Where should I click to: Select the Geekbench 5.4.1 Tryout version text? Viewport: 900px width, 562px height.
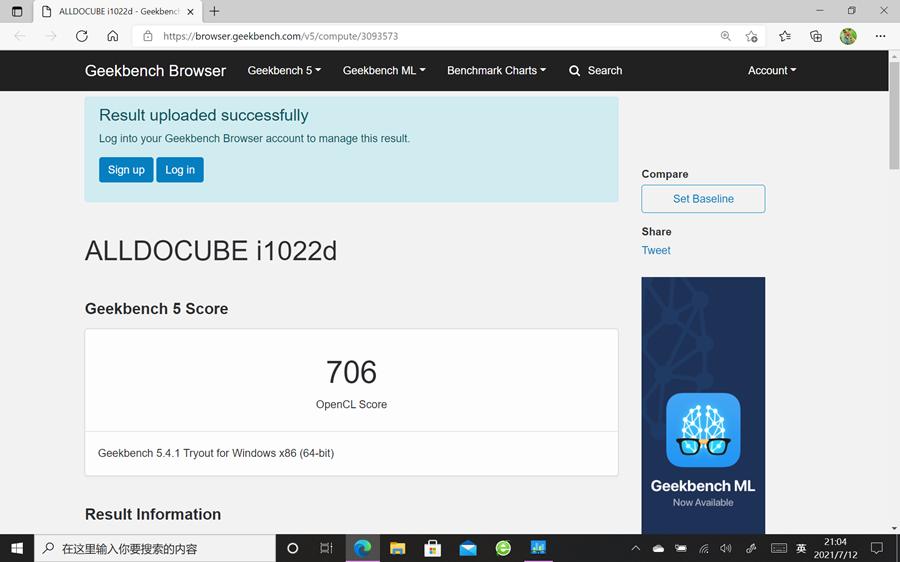pos(216,453)
